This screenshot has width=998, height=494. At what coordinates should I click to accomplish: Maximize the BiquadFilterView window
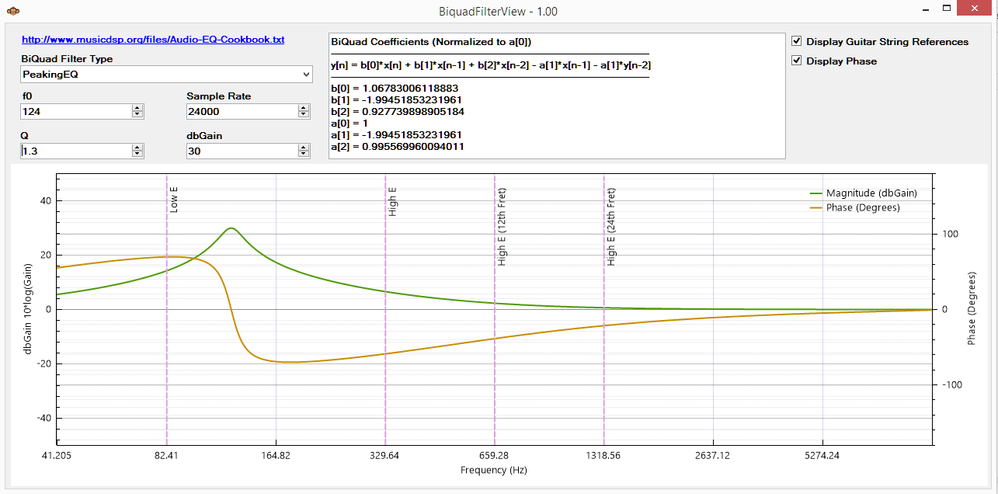pyautogui.click(x=947, y=10)
